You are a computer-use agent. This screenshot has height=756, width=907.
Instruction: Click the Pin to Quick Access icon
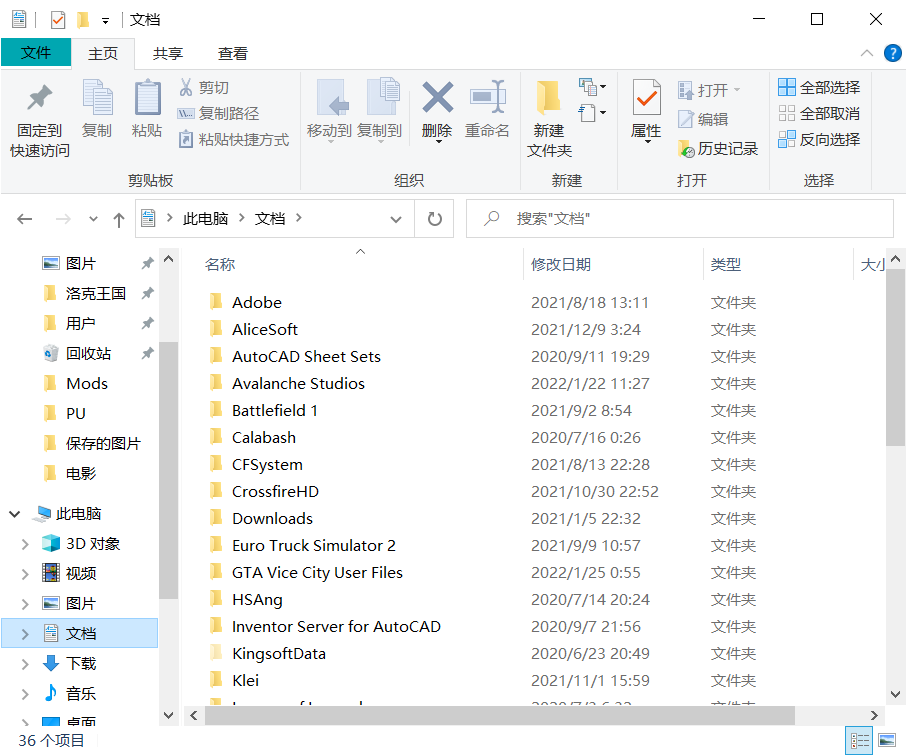[40, 100]
